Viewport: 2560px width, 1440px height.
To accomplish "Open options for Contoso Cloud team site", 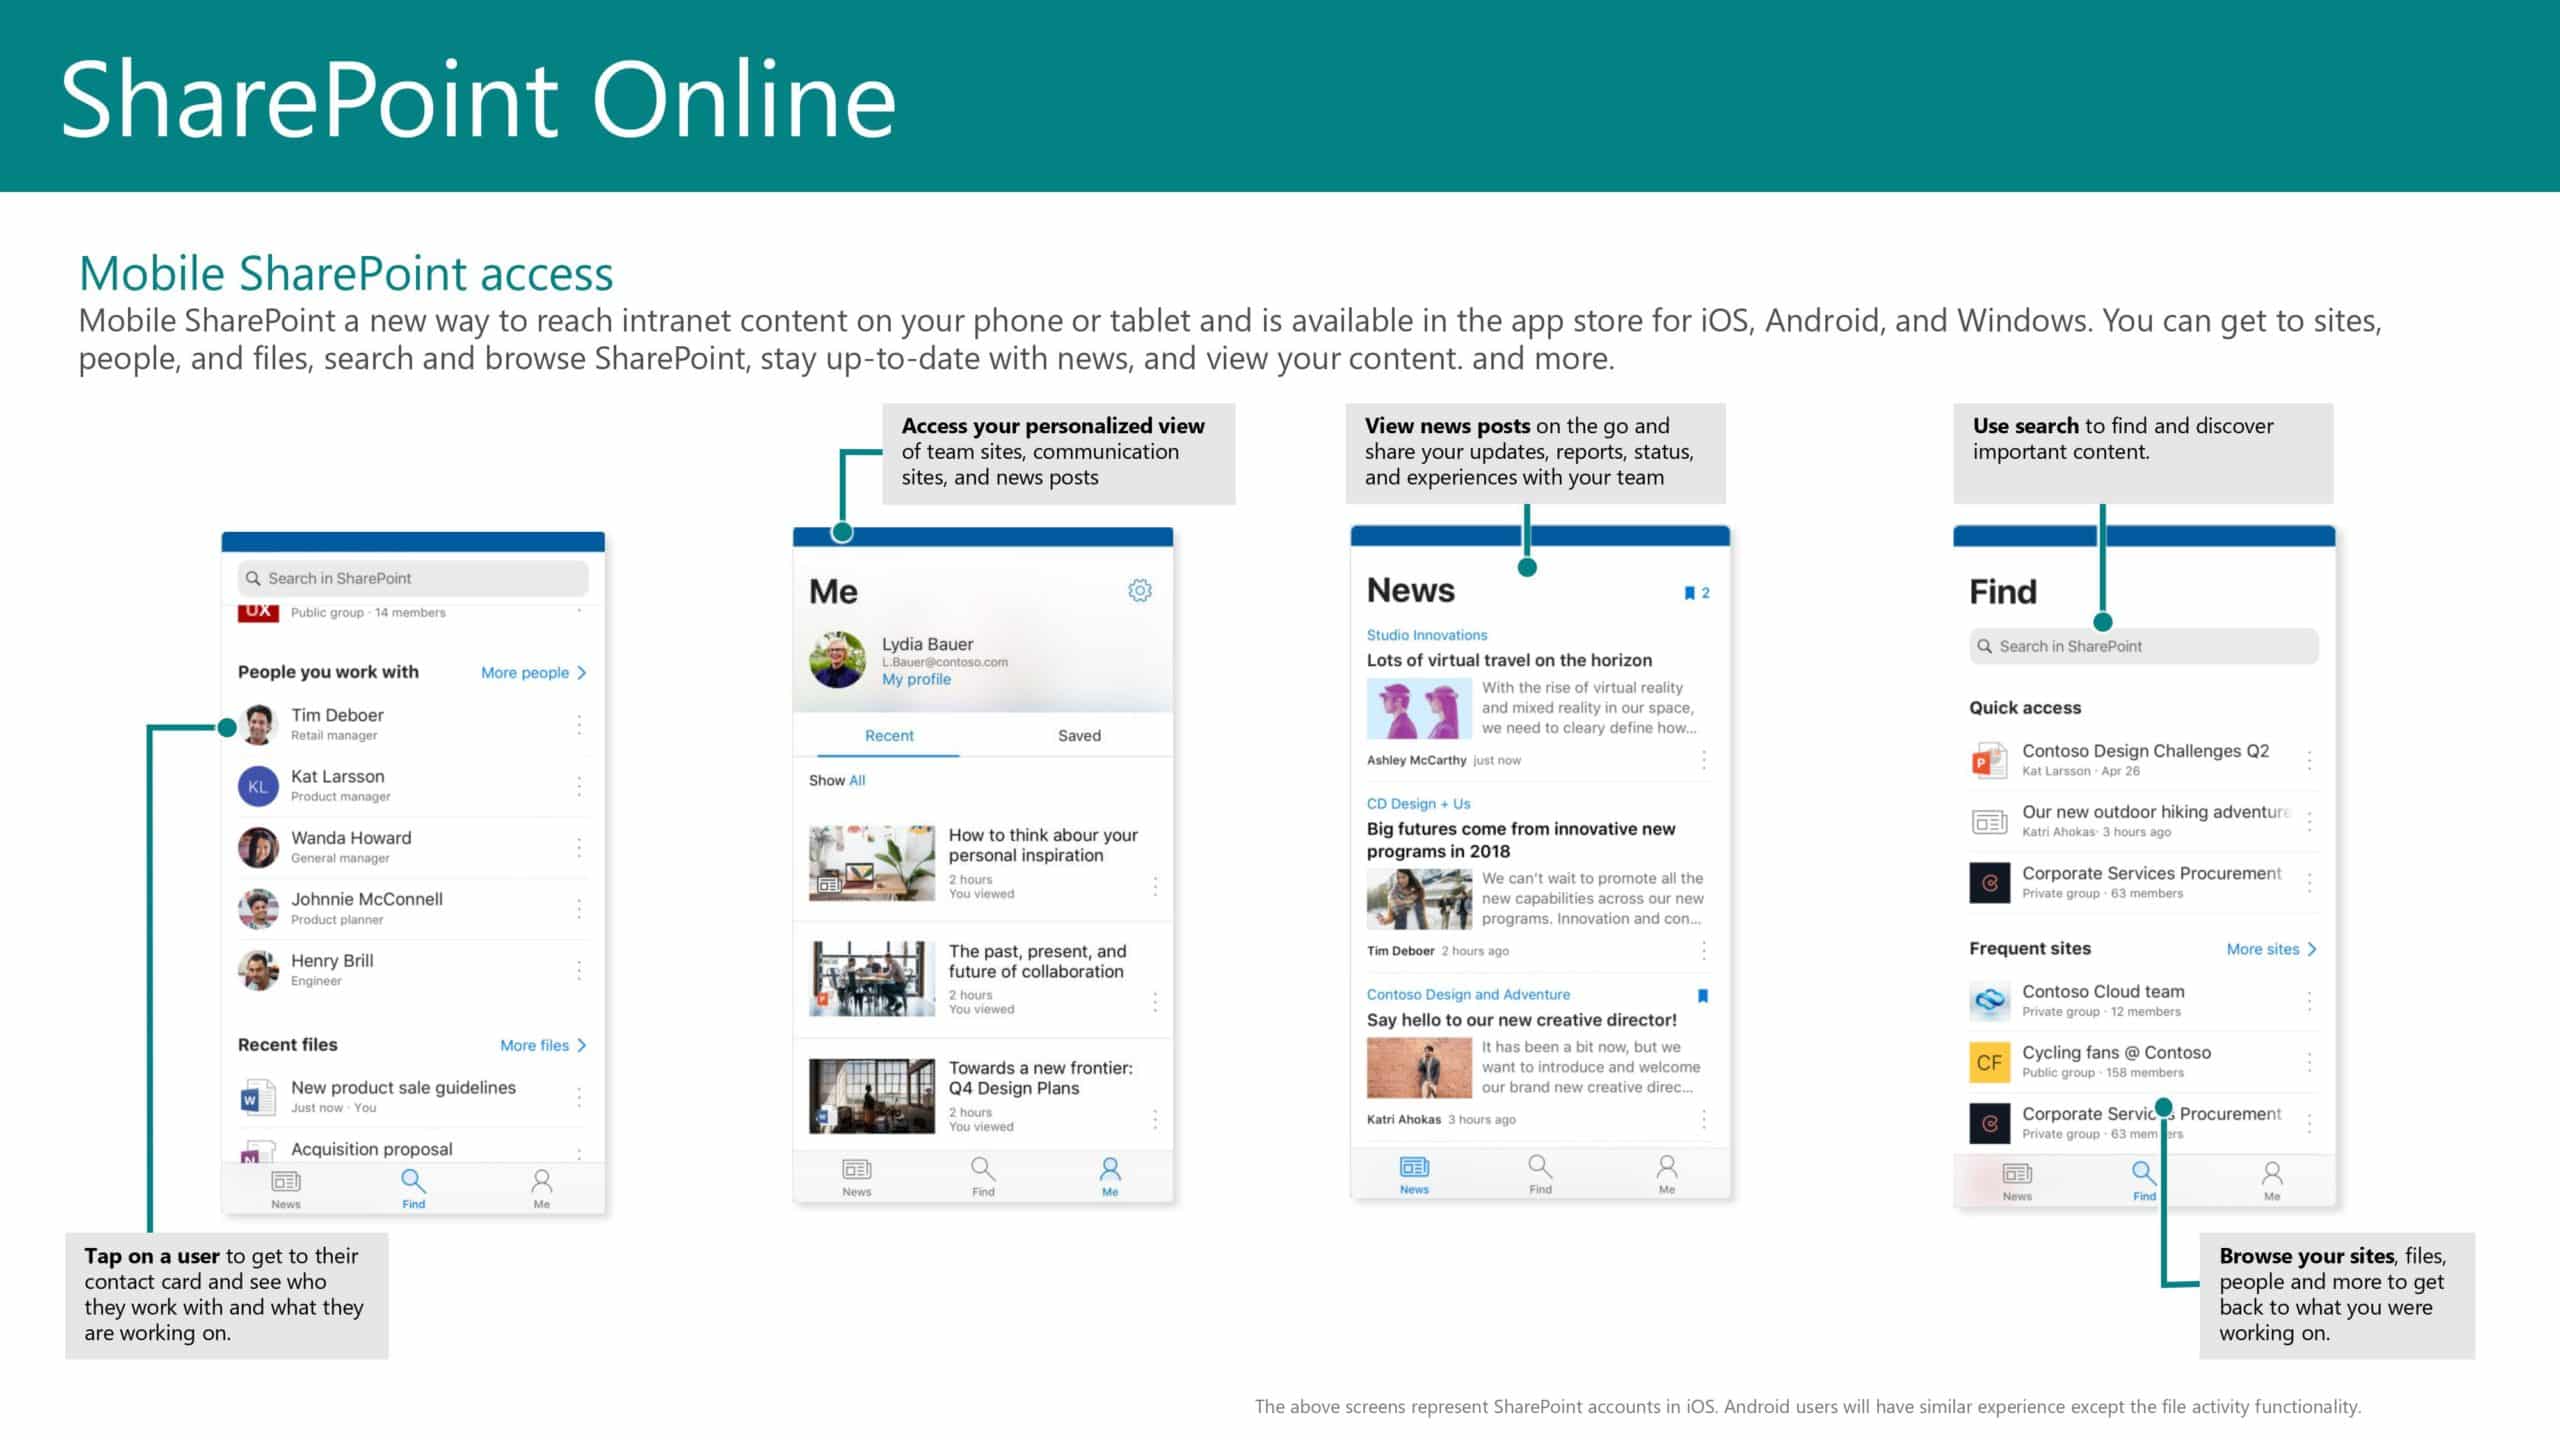I will (2309, 1000).
